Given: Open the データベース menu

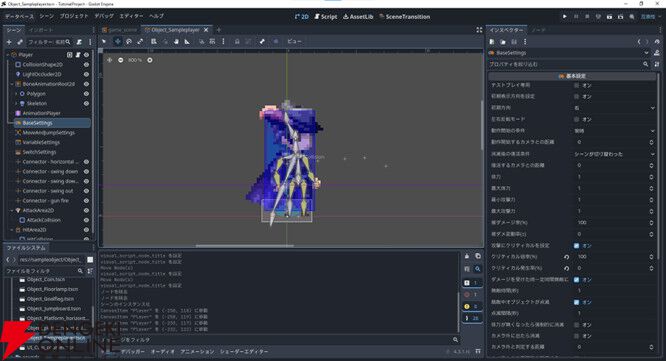Looking at the screenshot, I should (x=19, y=16).
